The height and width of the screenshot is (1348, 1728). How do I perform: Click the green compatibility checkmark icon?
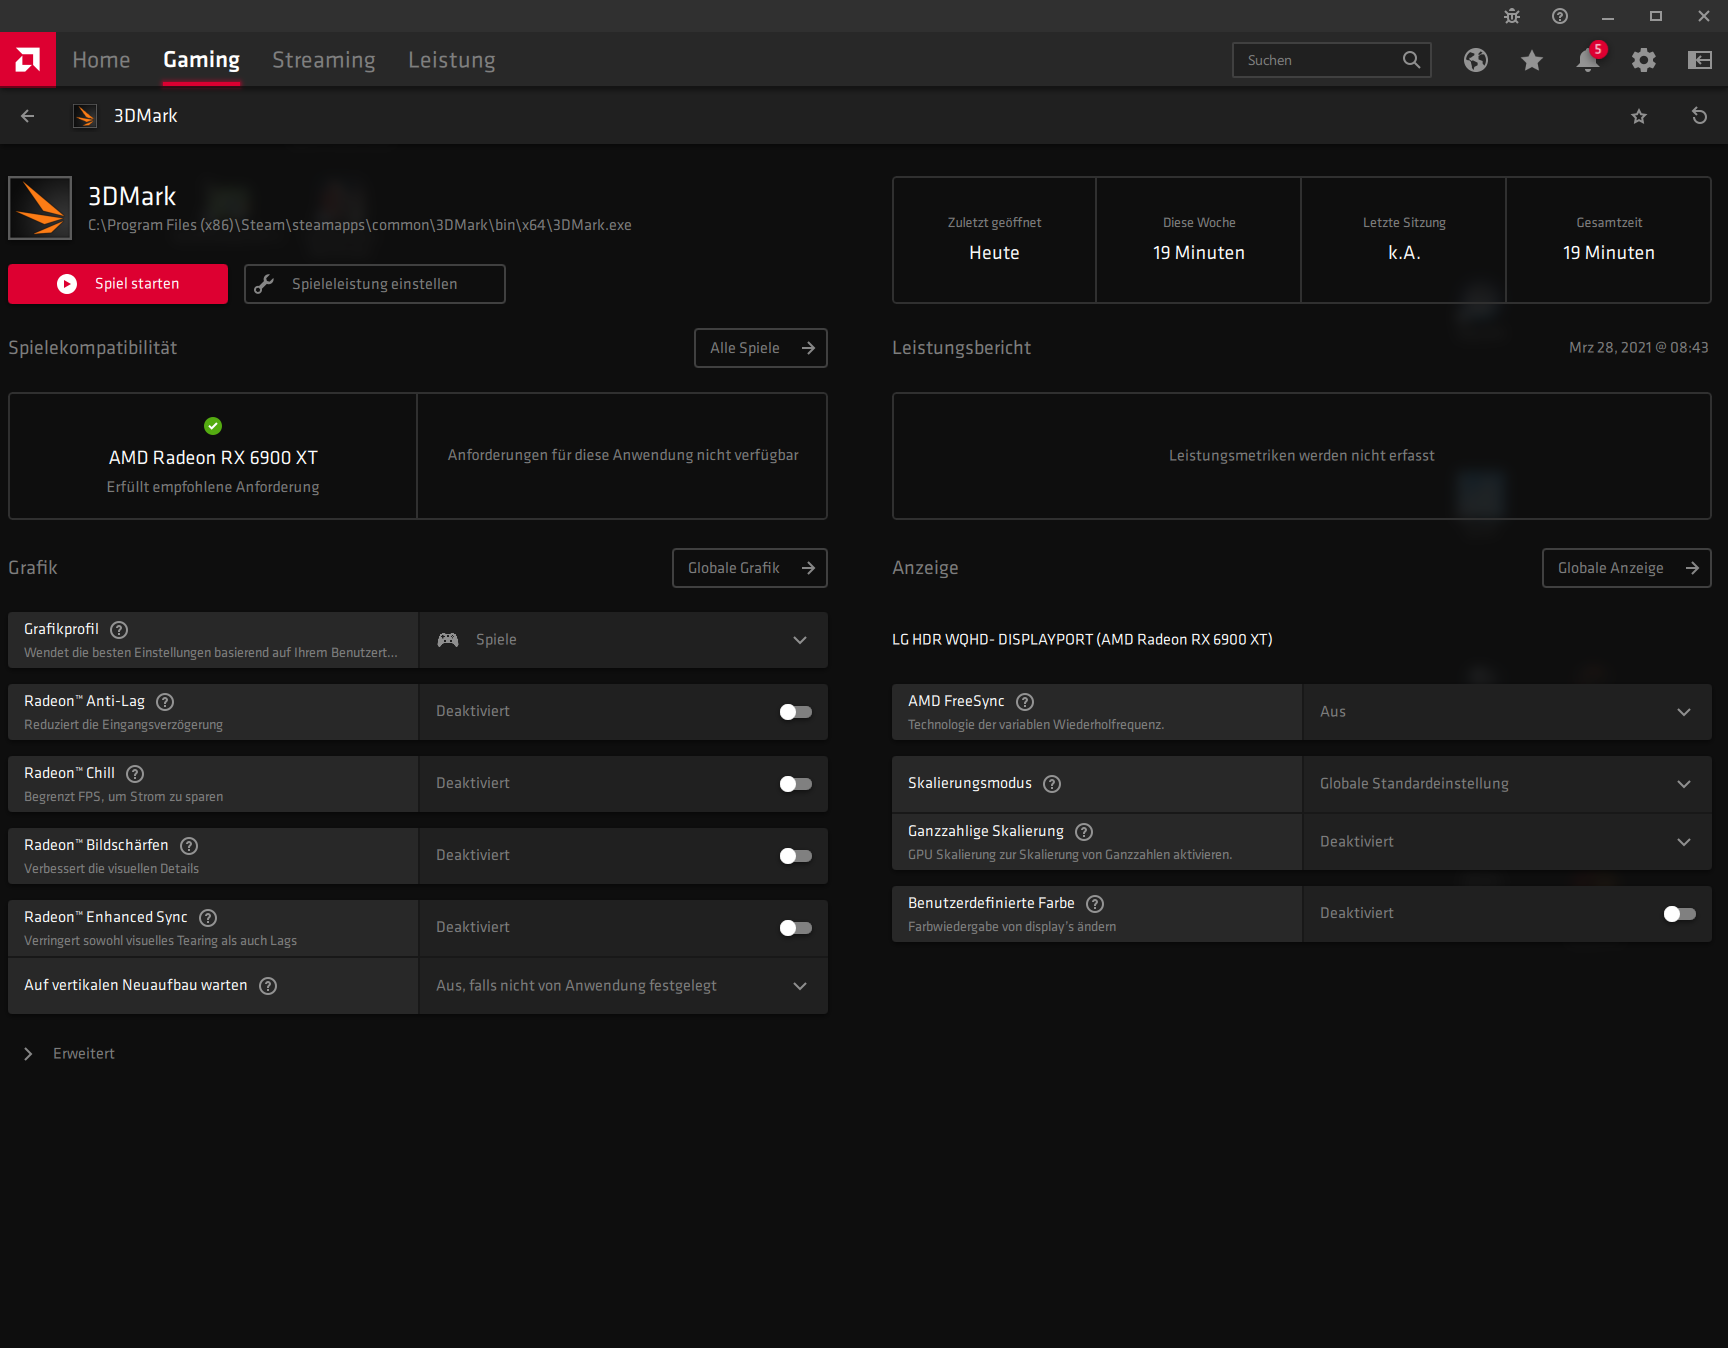(213, 426)
